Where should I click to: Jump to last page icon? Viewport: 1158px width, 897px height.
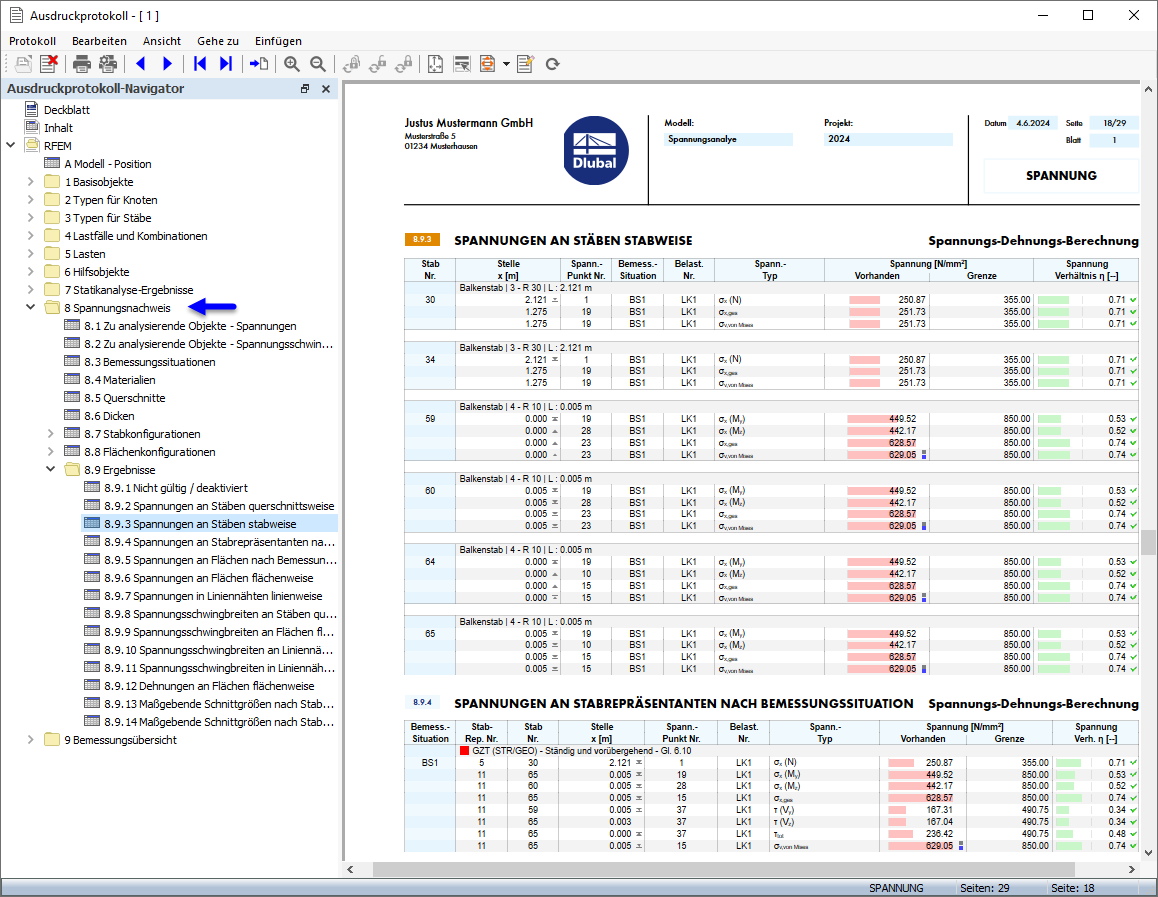(226, 64)
